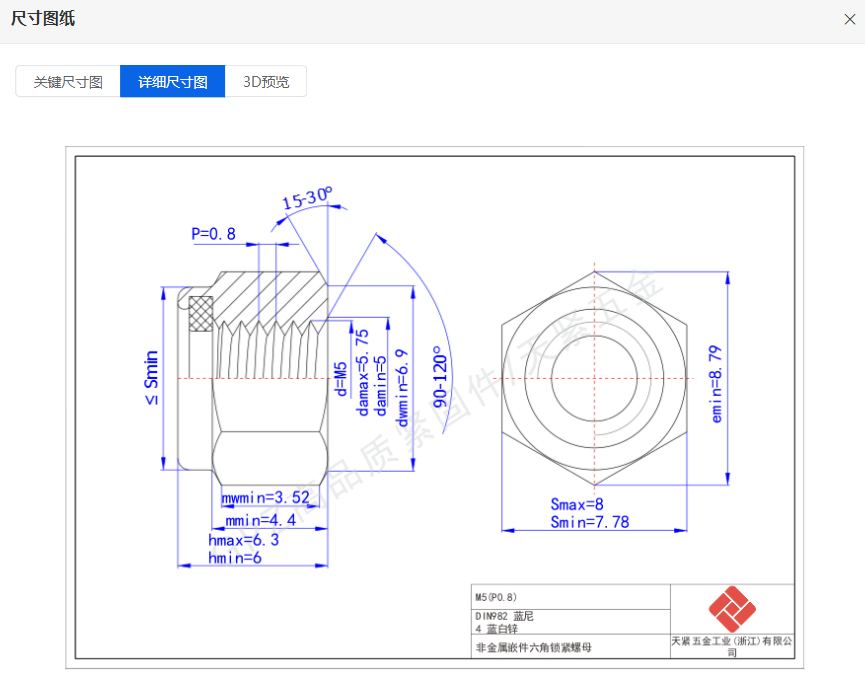Click the emin=8.79 dimension label
Image resolution: width=865 pixels, height=687 pixels.
[716, 384]
